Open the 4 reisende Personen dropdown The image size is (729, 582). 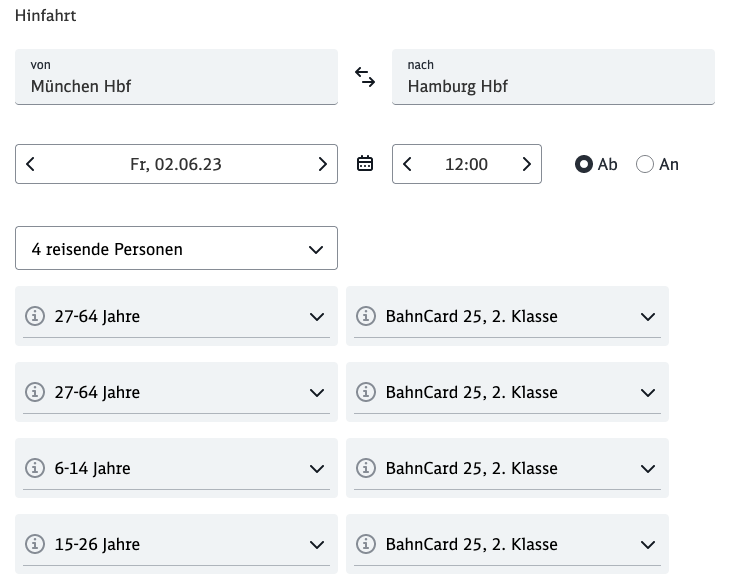click(x=176, y=249)
